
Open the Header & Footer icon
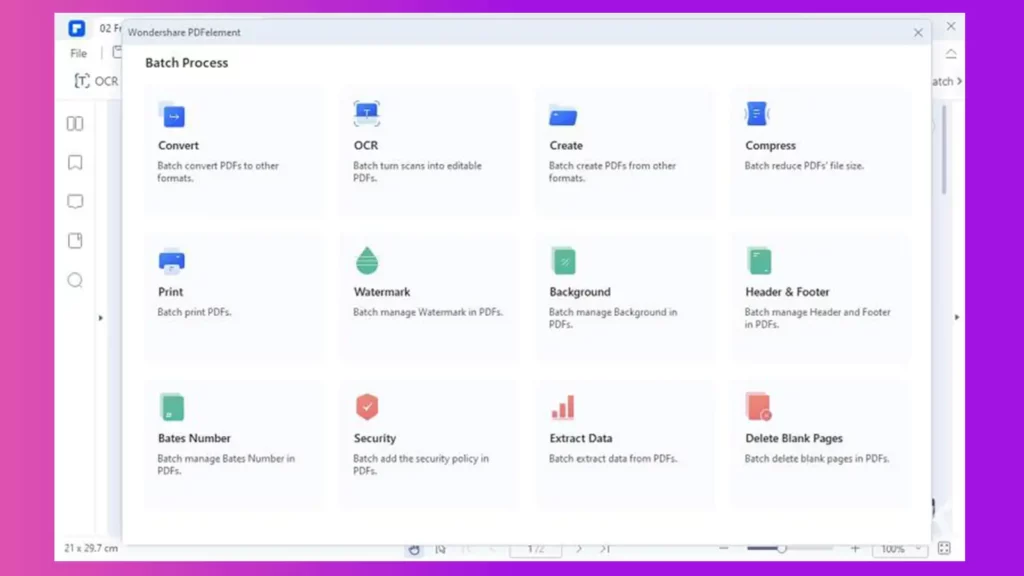tap(759, 261)
